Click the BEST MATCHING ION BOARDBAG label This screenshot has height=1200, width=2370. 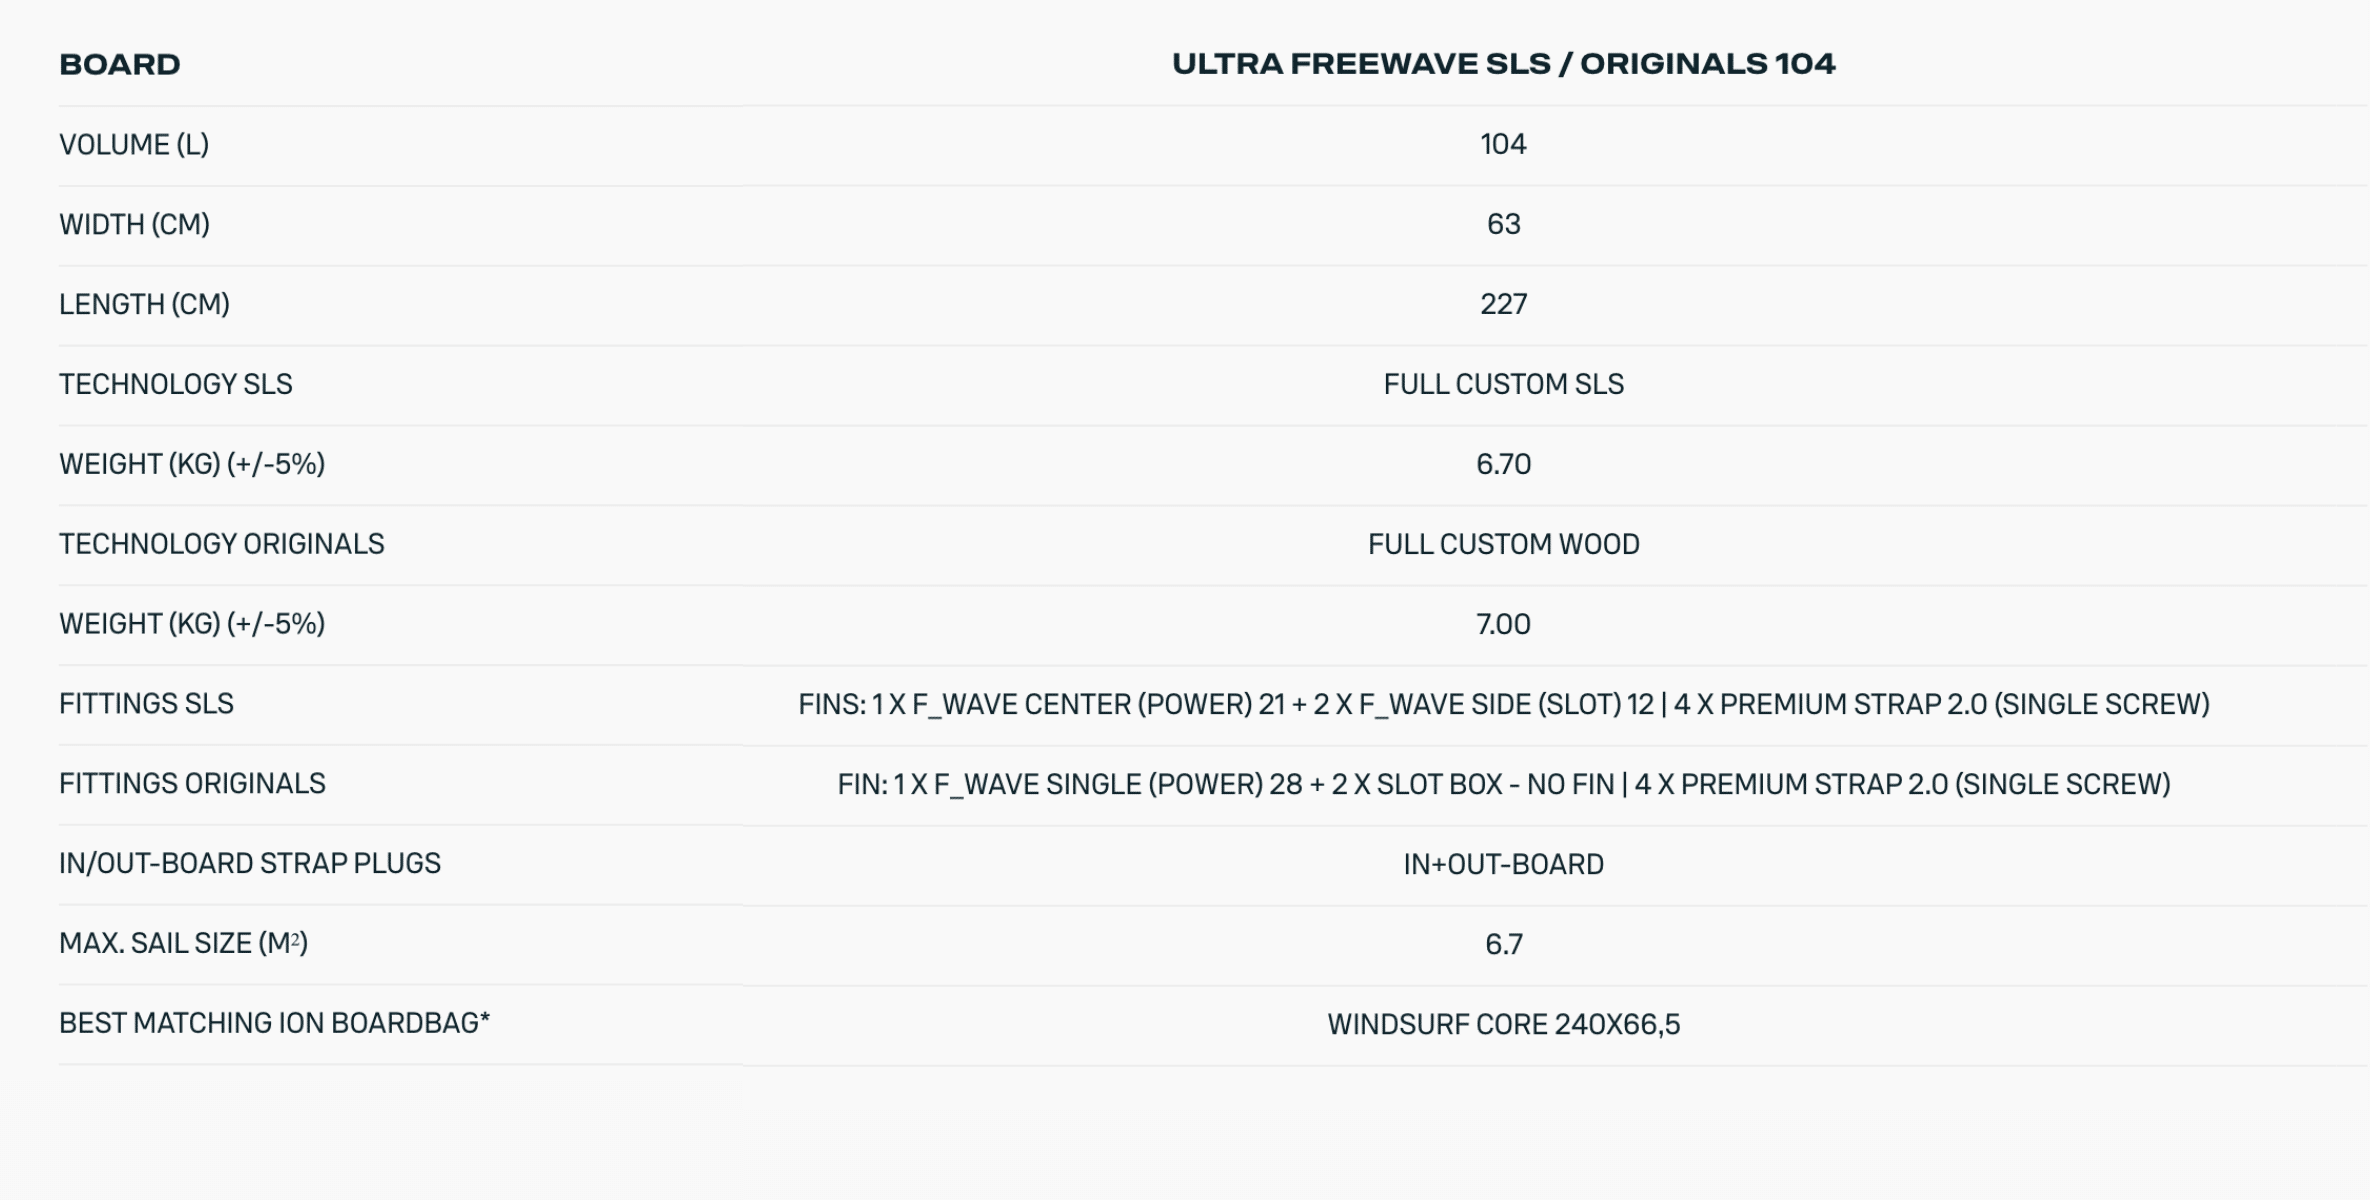coord(274,1024)
